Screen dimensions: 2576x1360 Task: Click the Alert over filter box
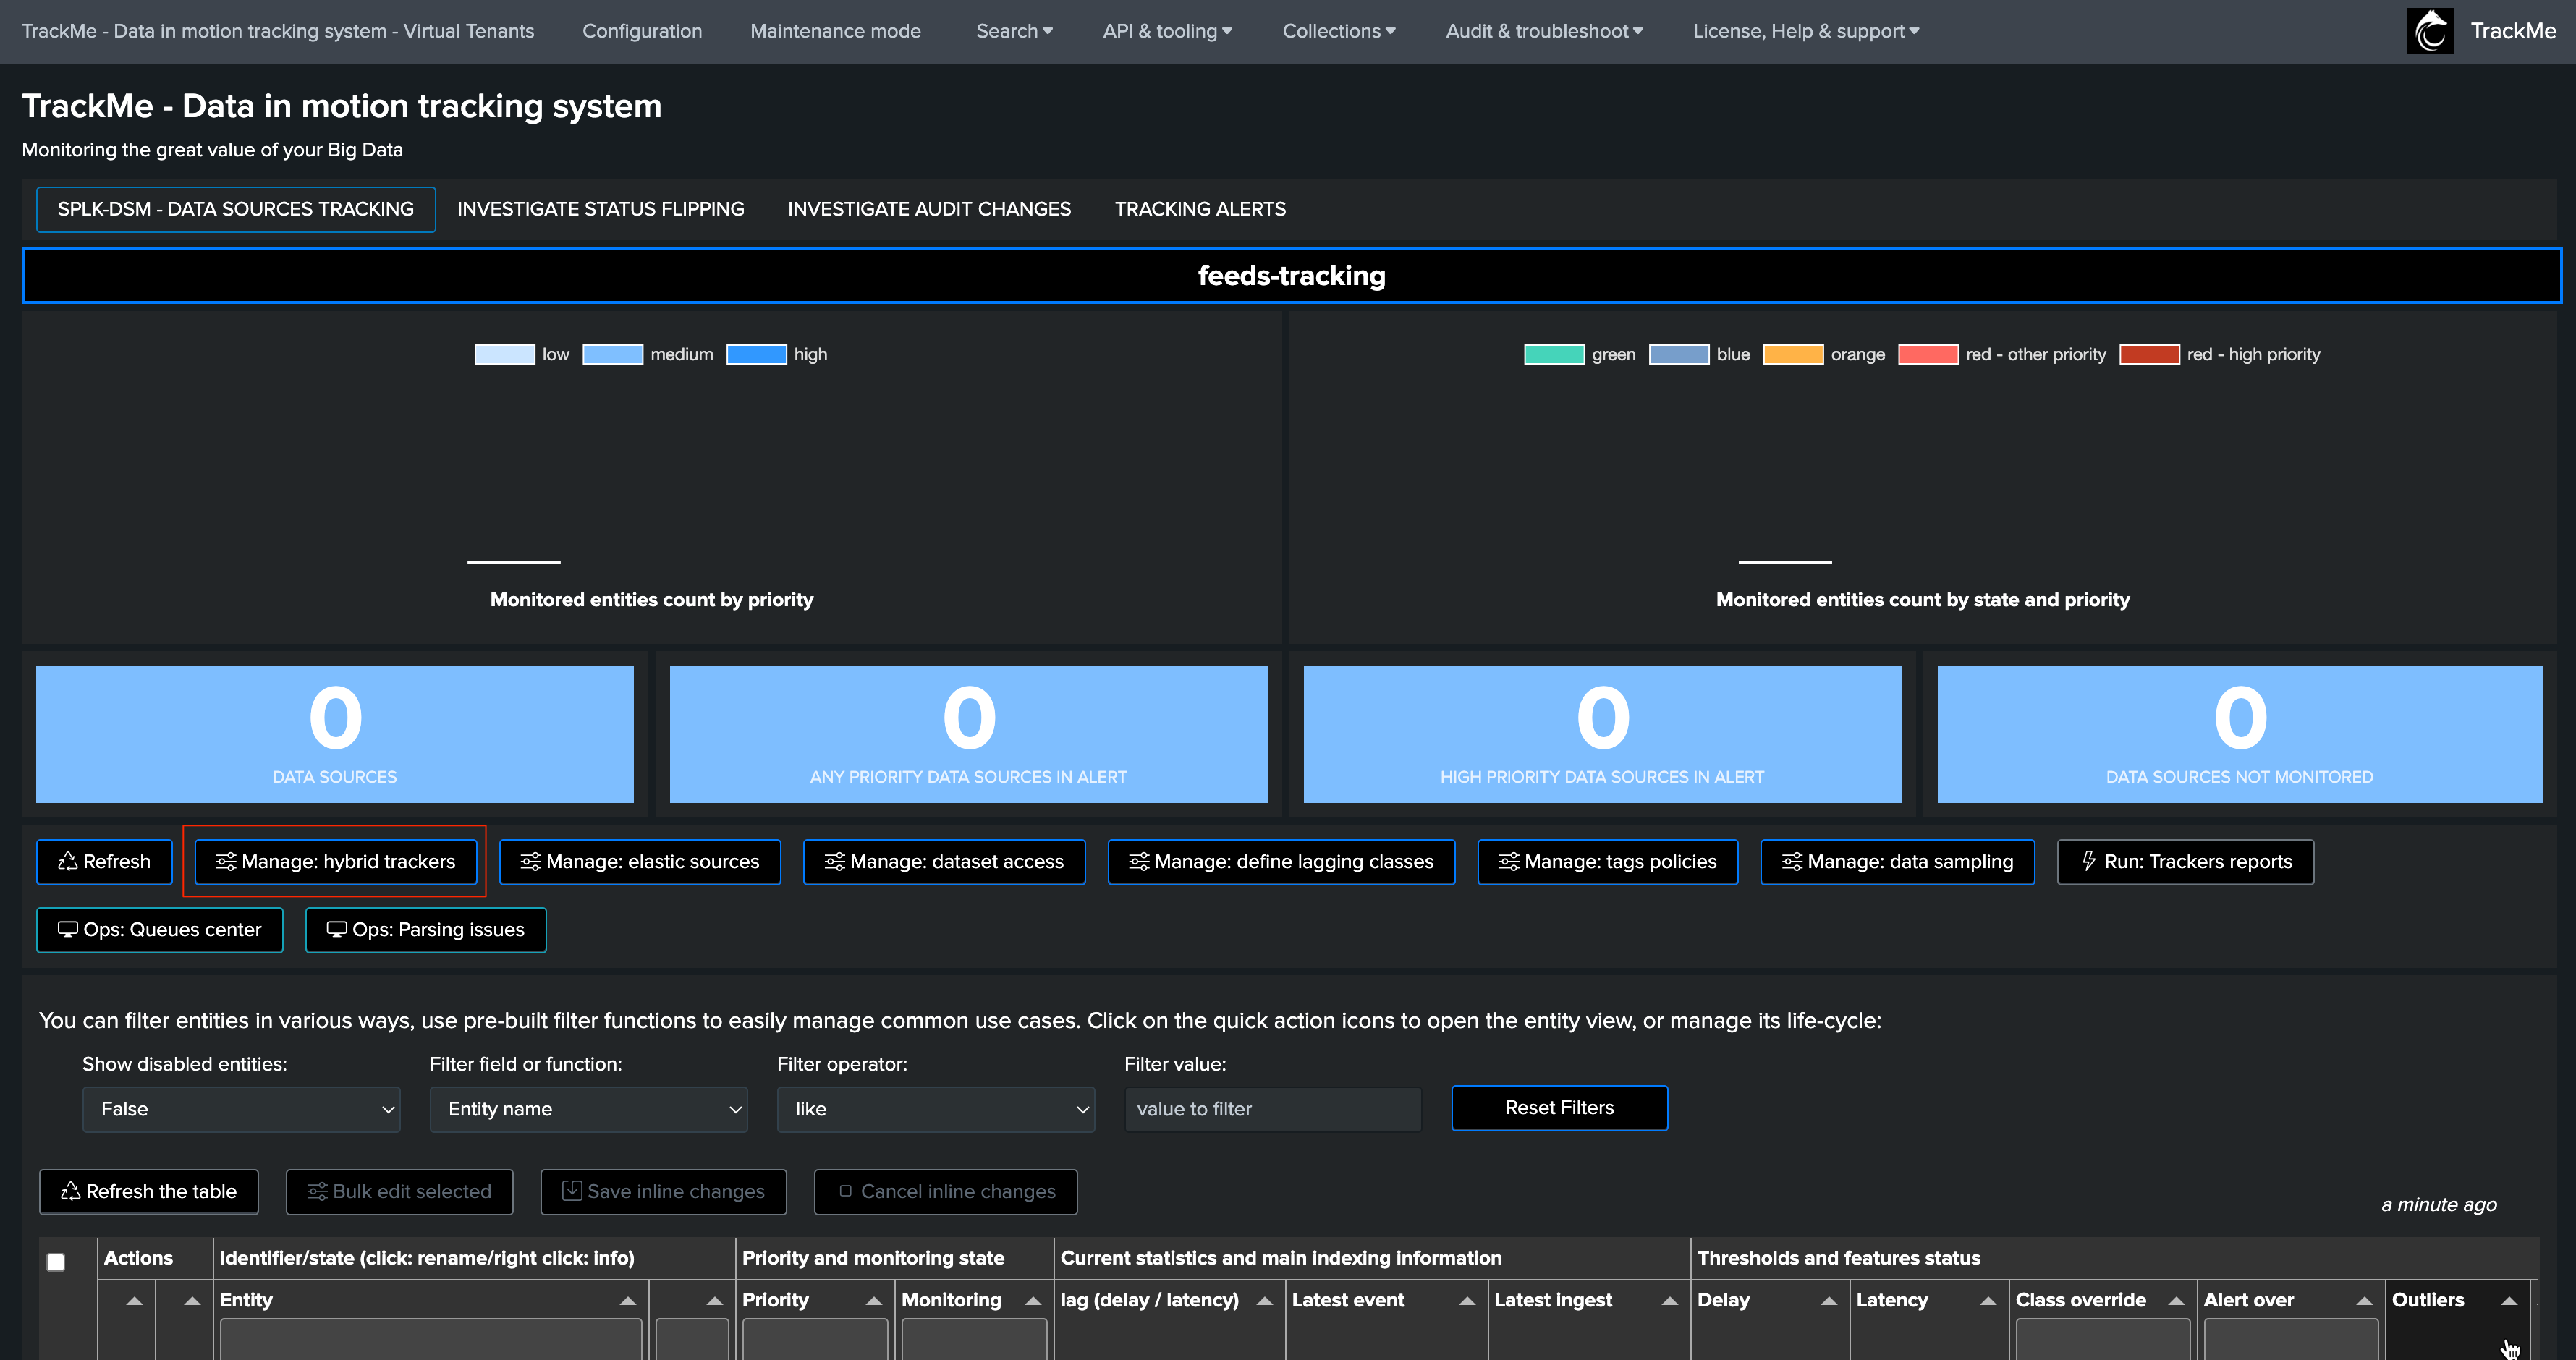coord(2291,1340)
